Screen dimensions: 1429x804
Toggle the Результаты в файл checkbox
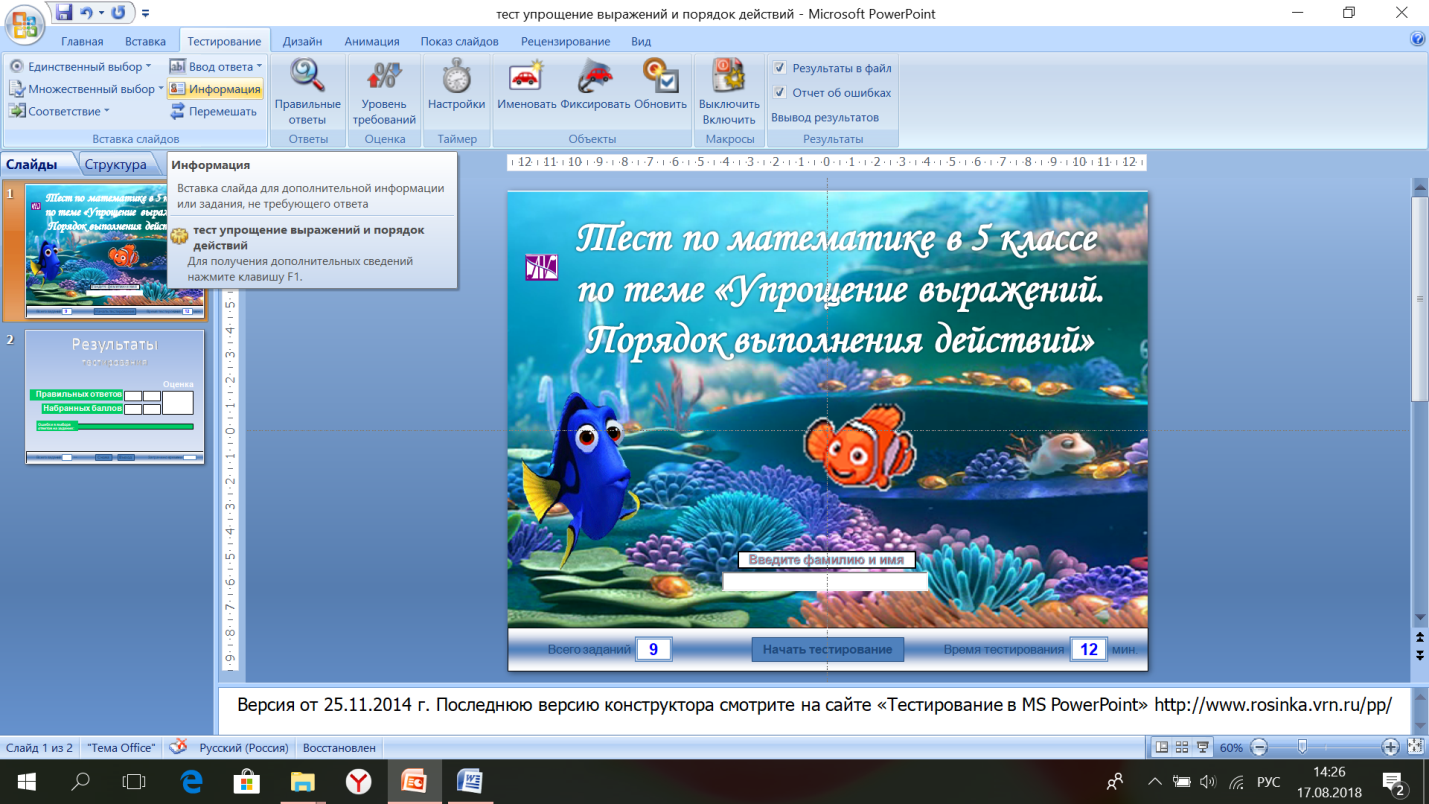(780, 68)
